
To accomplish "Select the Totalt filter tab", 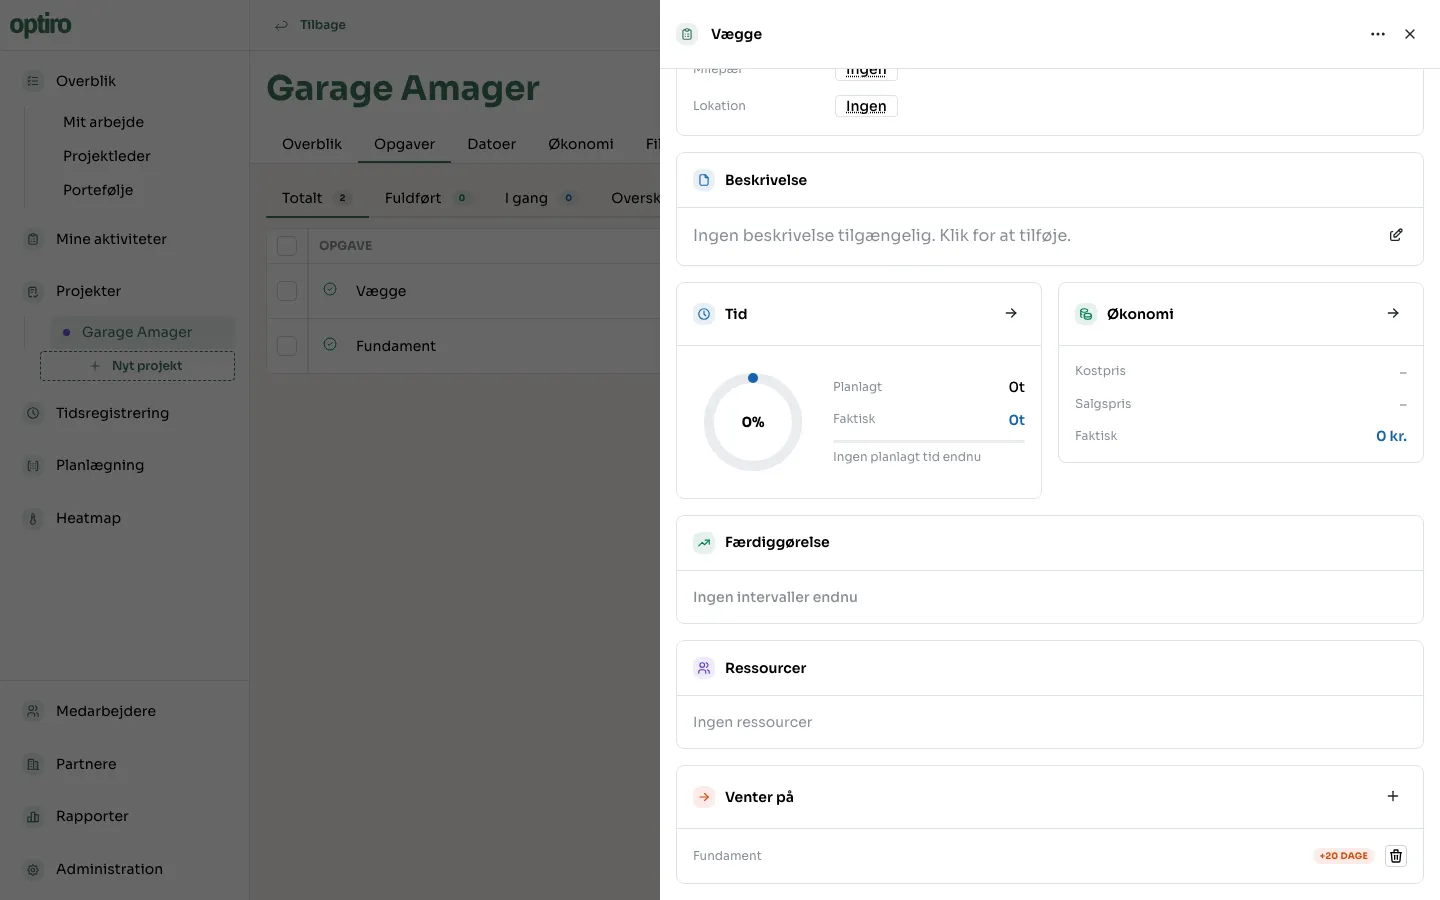I will tap(316, 198).
